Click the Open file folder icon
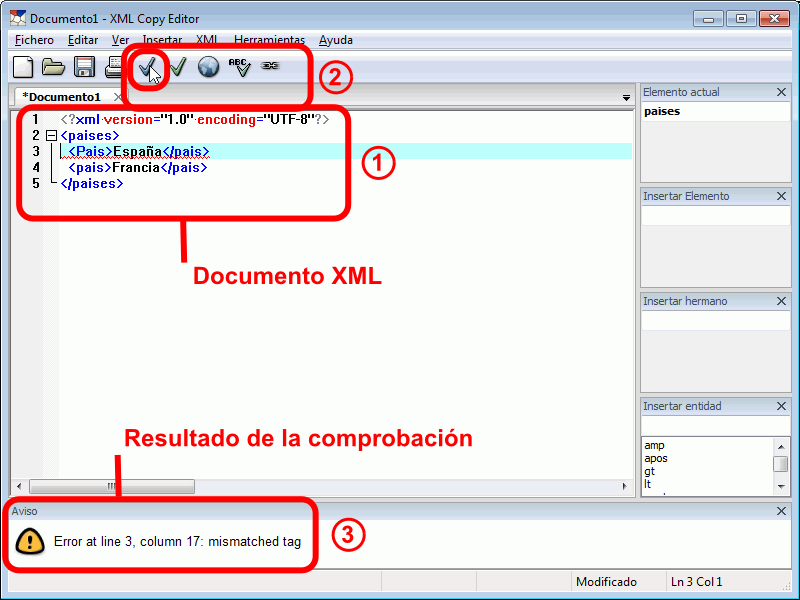Viewport: 800px width, 600px height. pyautogui.click(x=53, y=67)
